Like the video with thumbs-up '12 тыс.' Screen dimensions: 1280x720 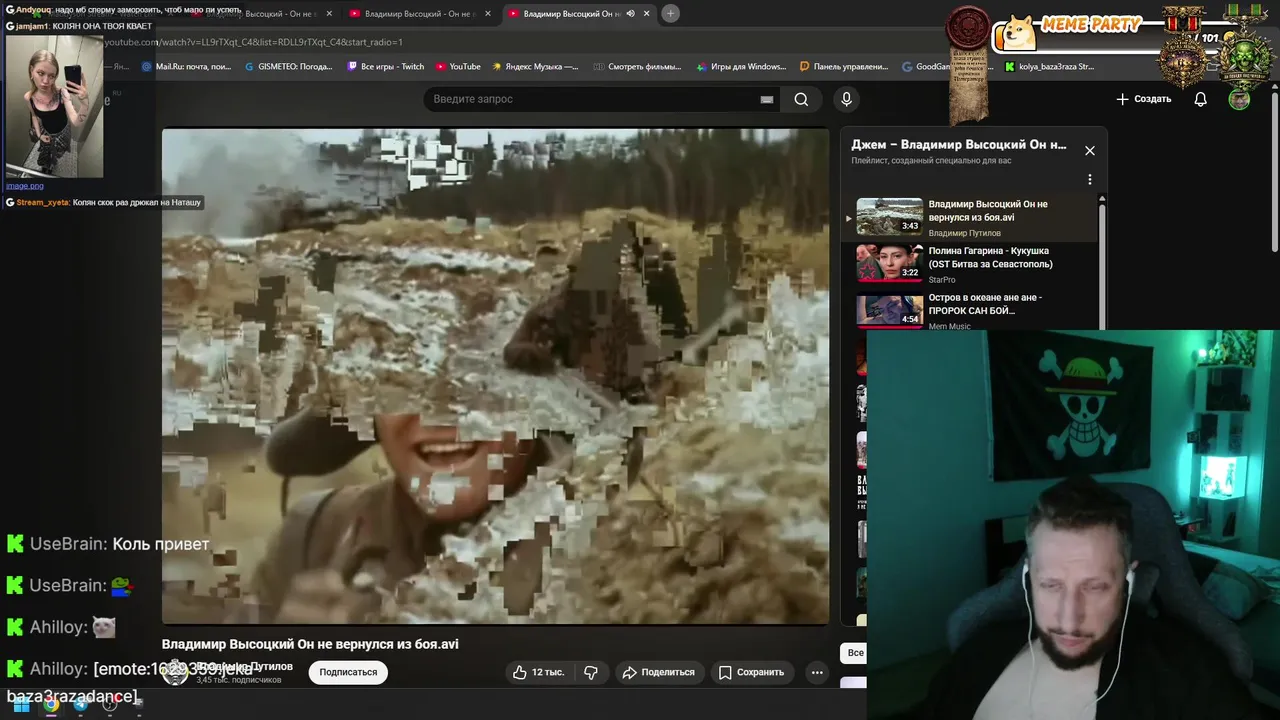(x=539, y=672)
